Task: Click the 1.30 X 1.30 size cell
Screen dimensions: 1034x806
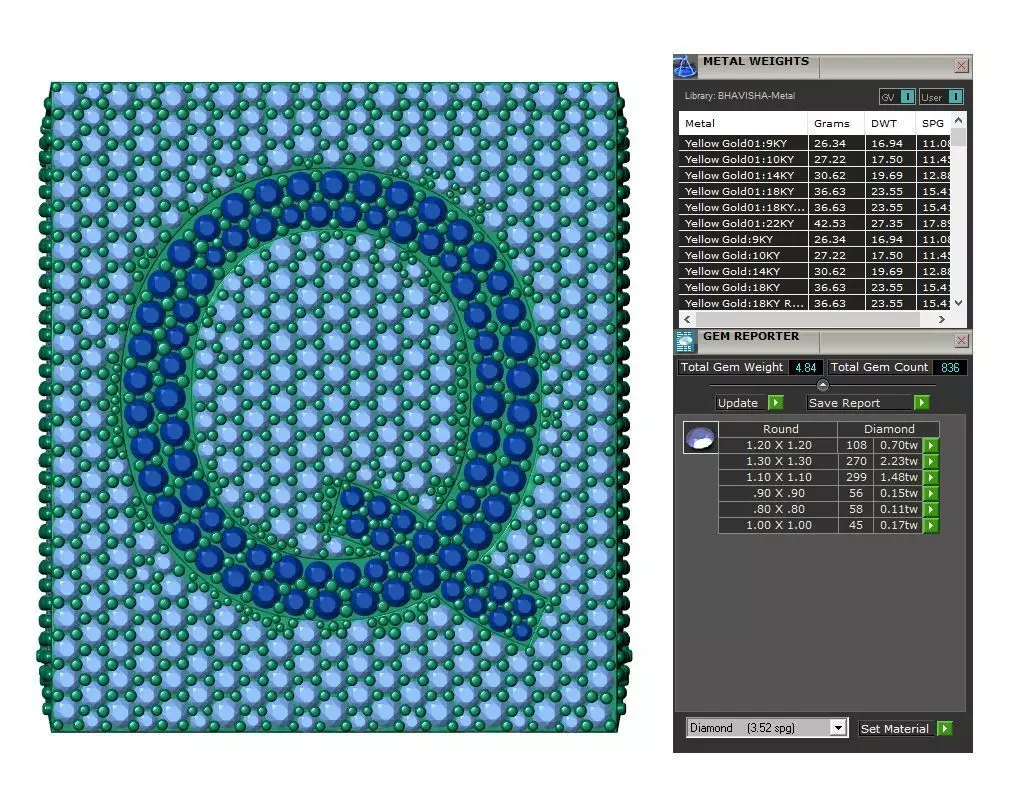Action: click(x=778, y=461)
